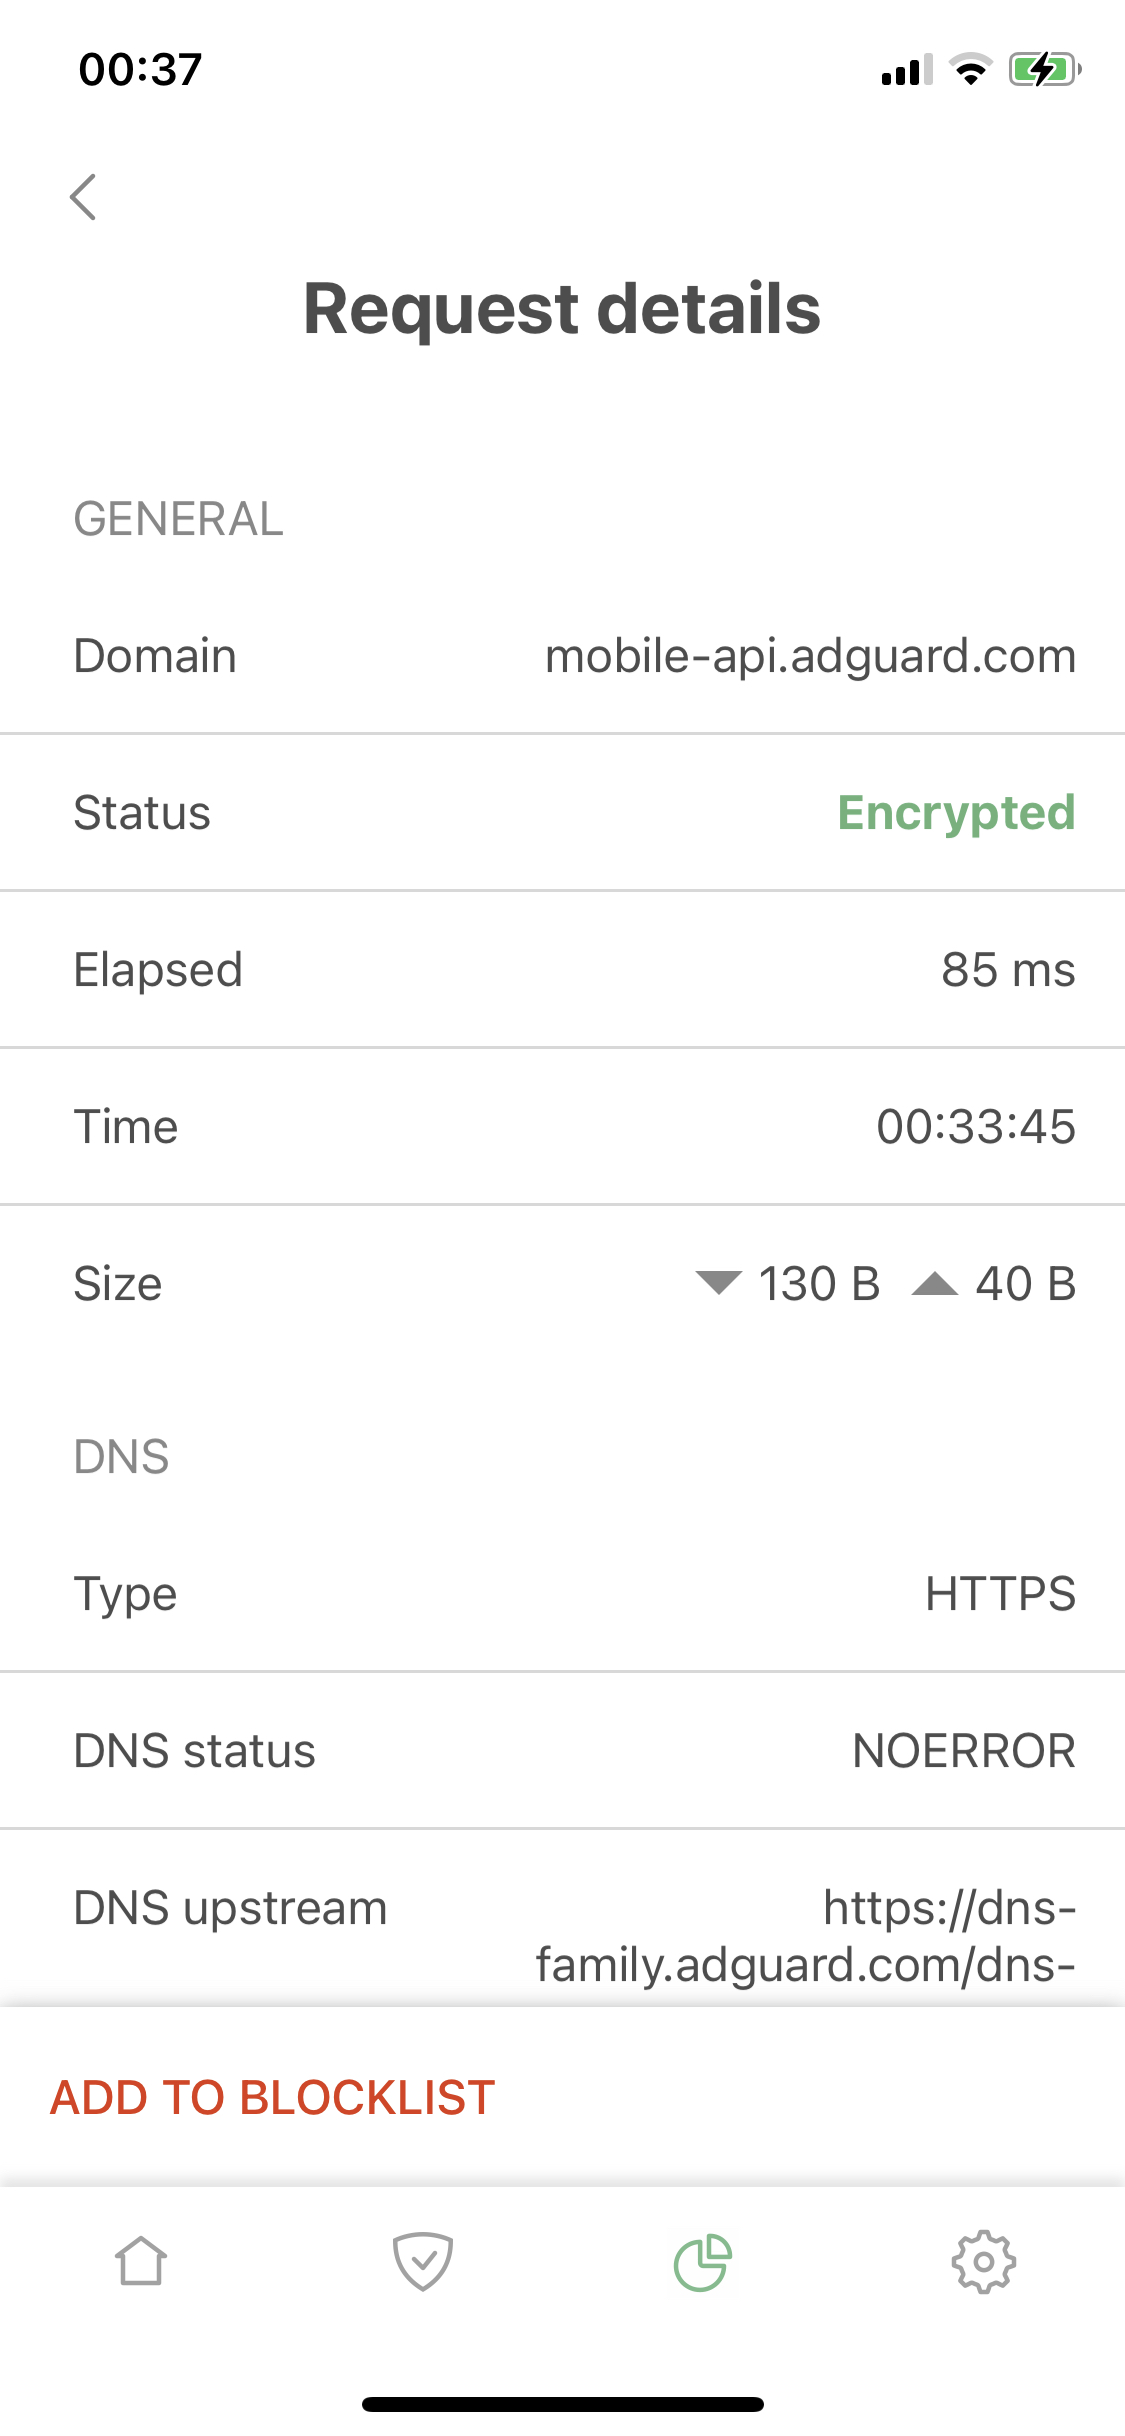Select the DNS upstream URL text

point(806,1936)
